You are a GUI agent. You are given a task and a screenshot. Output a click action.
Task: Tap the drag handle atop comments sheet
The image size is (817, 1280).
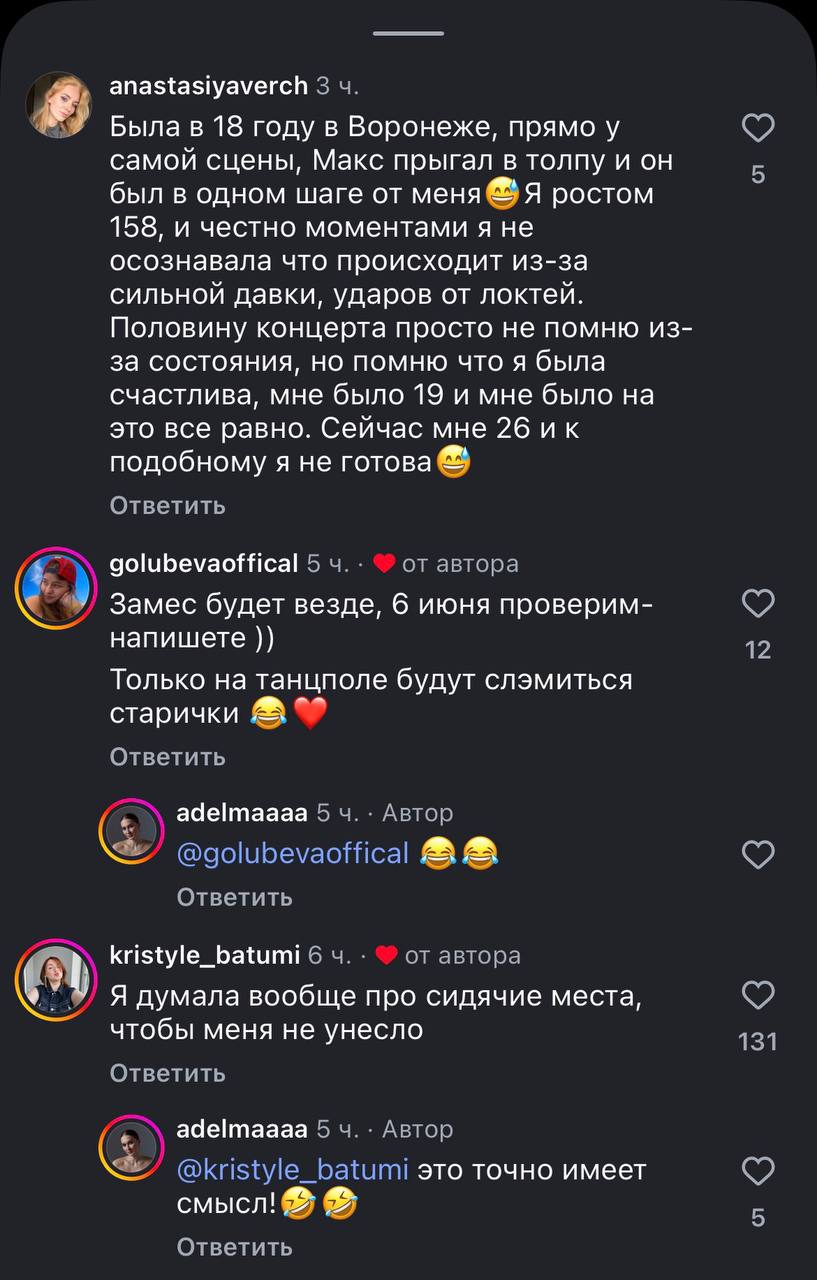(x=408, y=33)
